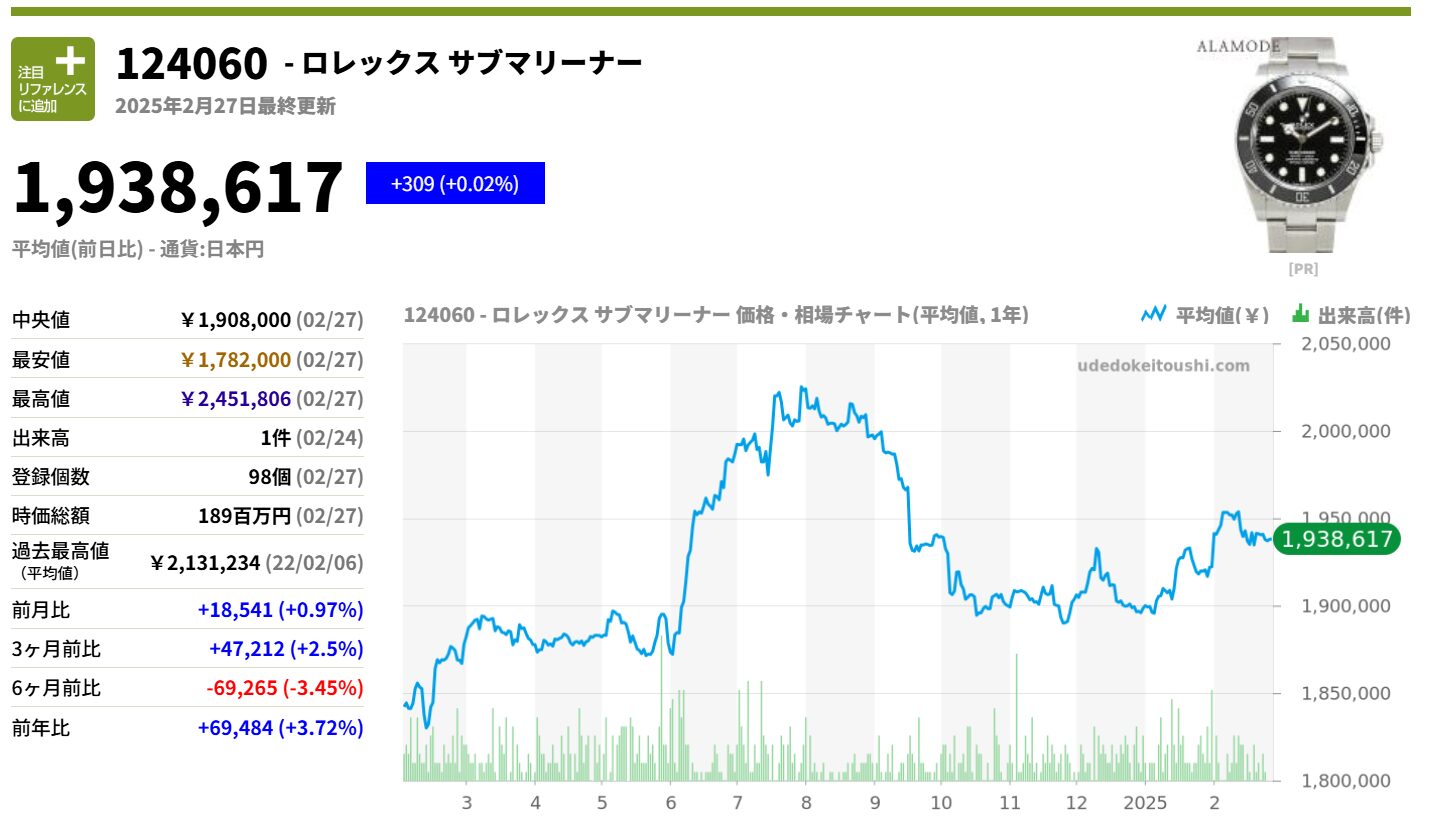The height and width of the screenshot is (832, 1436).
Task: Click the [PR] label under the watch
Action: coord(1302,269)
